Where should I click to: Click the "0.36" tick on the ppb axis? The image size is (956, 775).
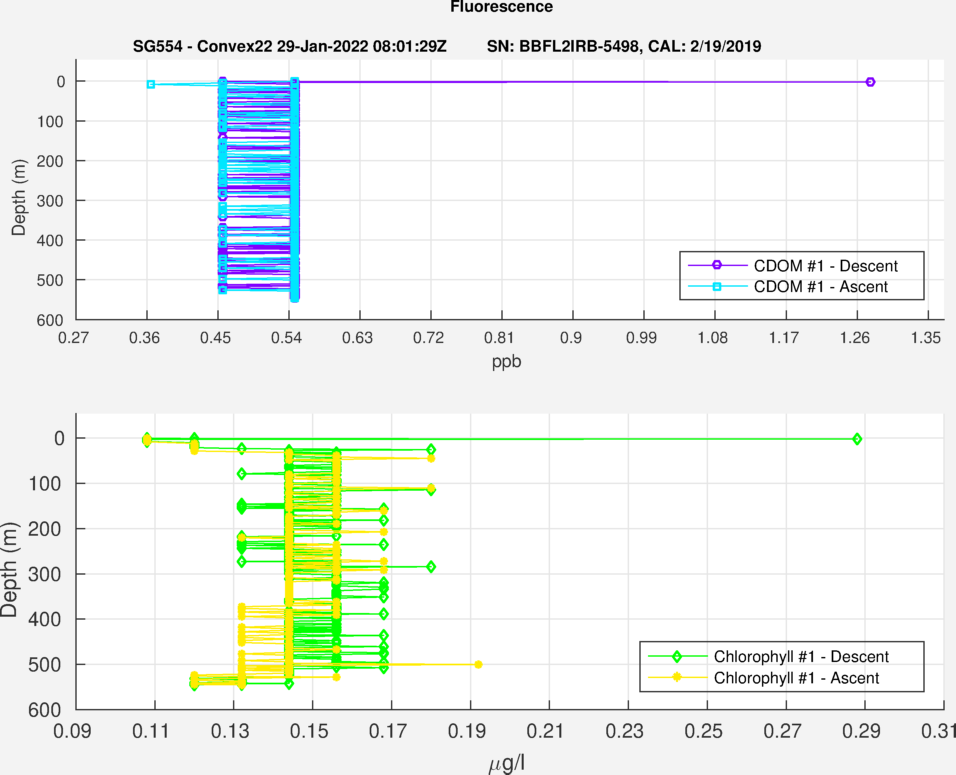[x=144, y=338]
